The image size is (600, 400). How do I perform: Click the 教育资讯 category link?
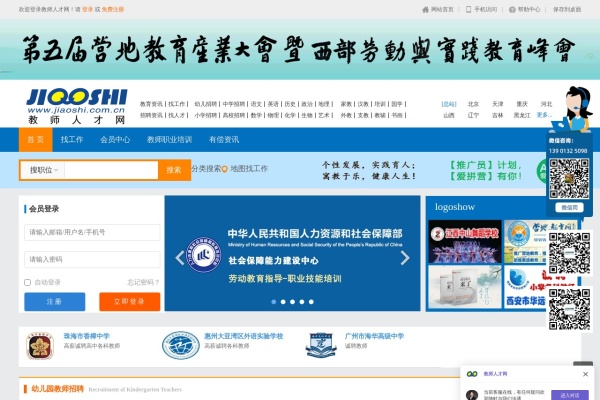click(x=151, y=104)
